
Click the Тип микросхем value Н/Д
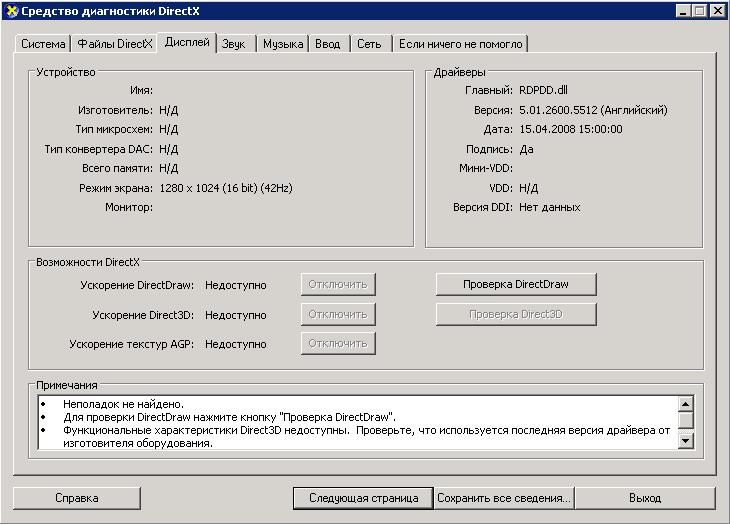click(x=169, y=129)
